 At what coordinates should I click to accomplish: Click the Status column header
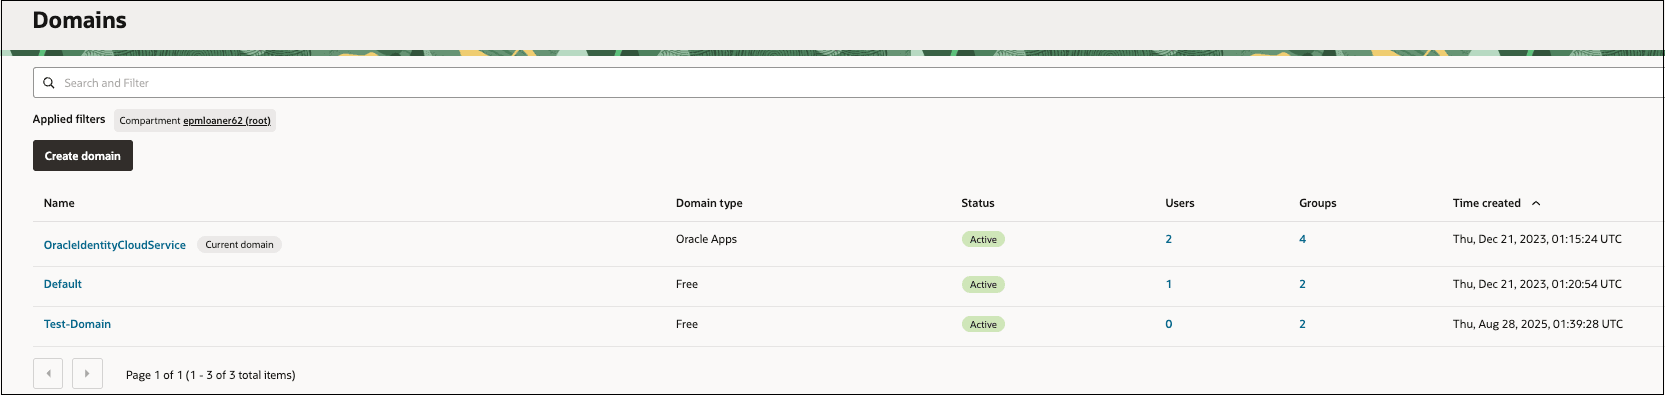point(978,203)
